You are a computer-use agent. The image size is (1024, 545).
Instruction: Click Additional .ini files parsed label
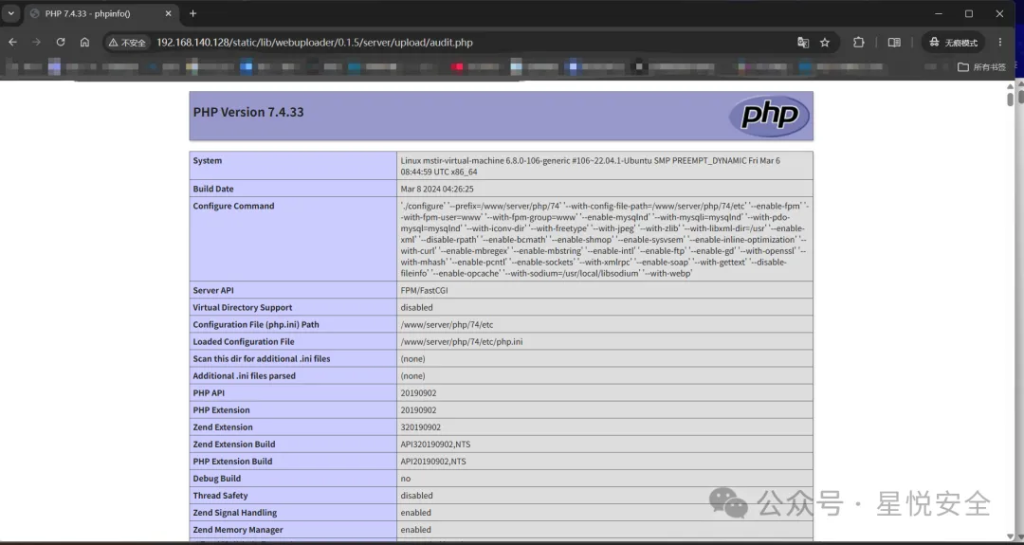(x=244, y=376)
